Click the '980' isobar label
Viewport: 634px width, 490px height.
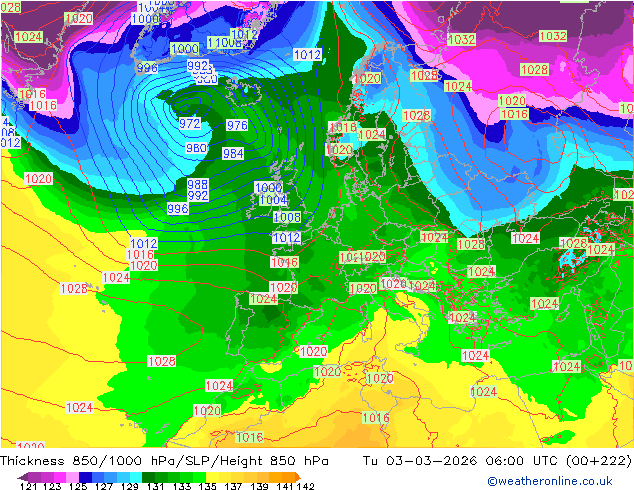click(196, 148)
